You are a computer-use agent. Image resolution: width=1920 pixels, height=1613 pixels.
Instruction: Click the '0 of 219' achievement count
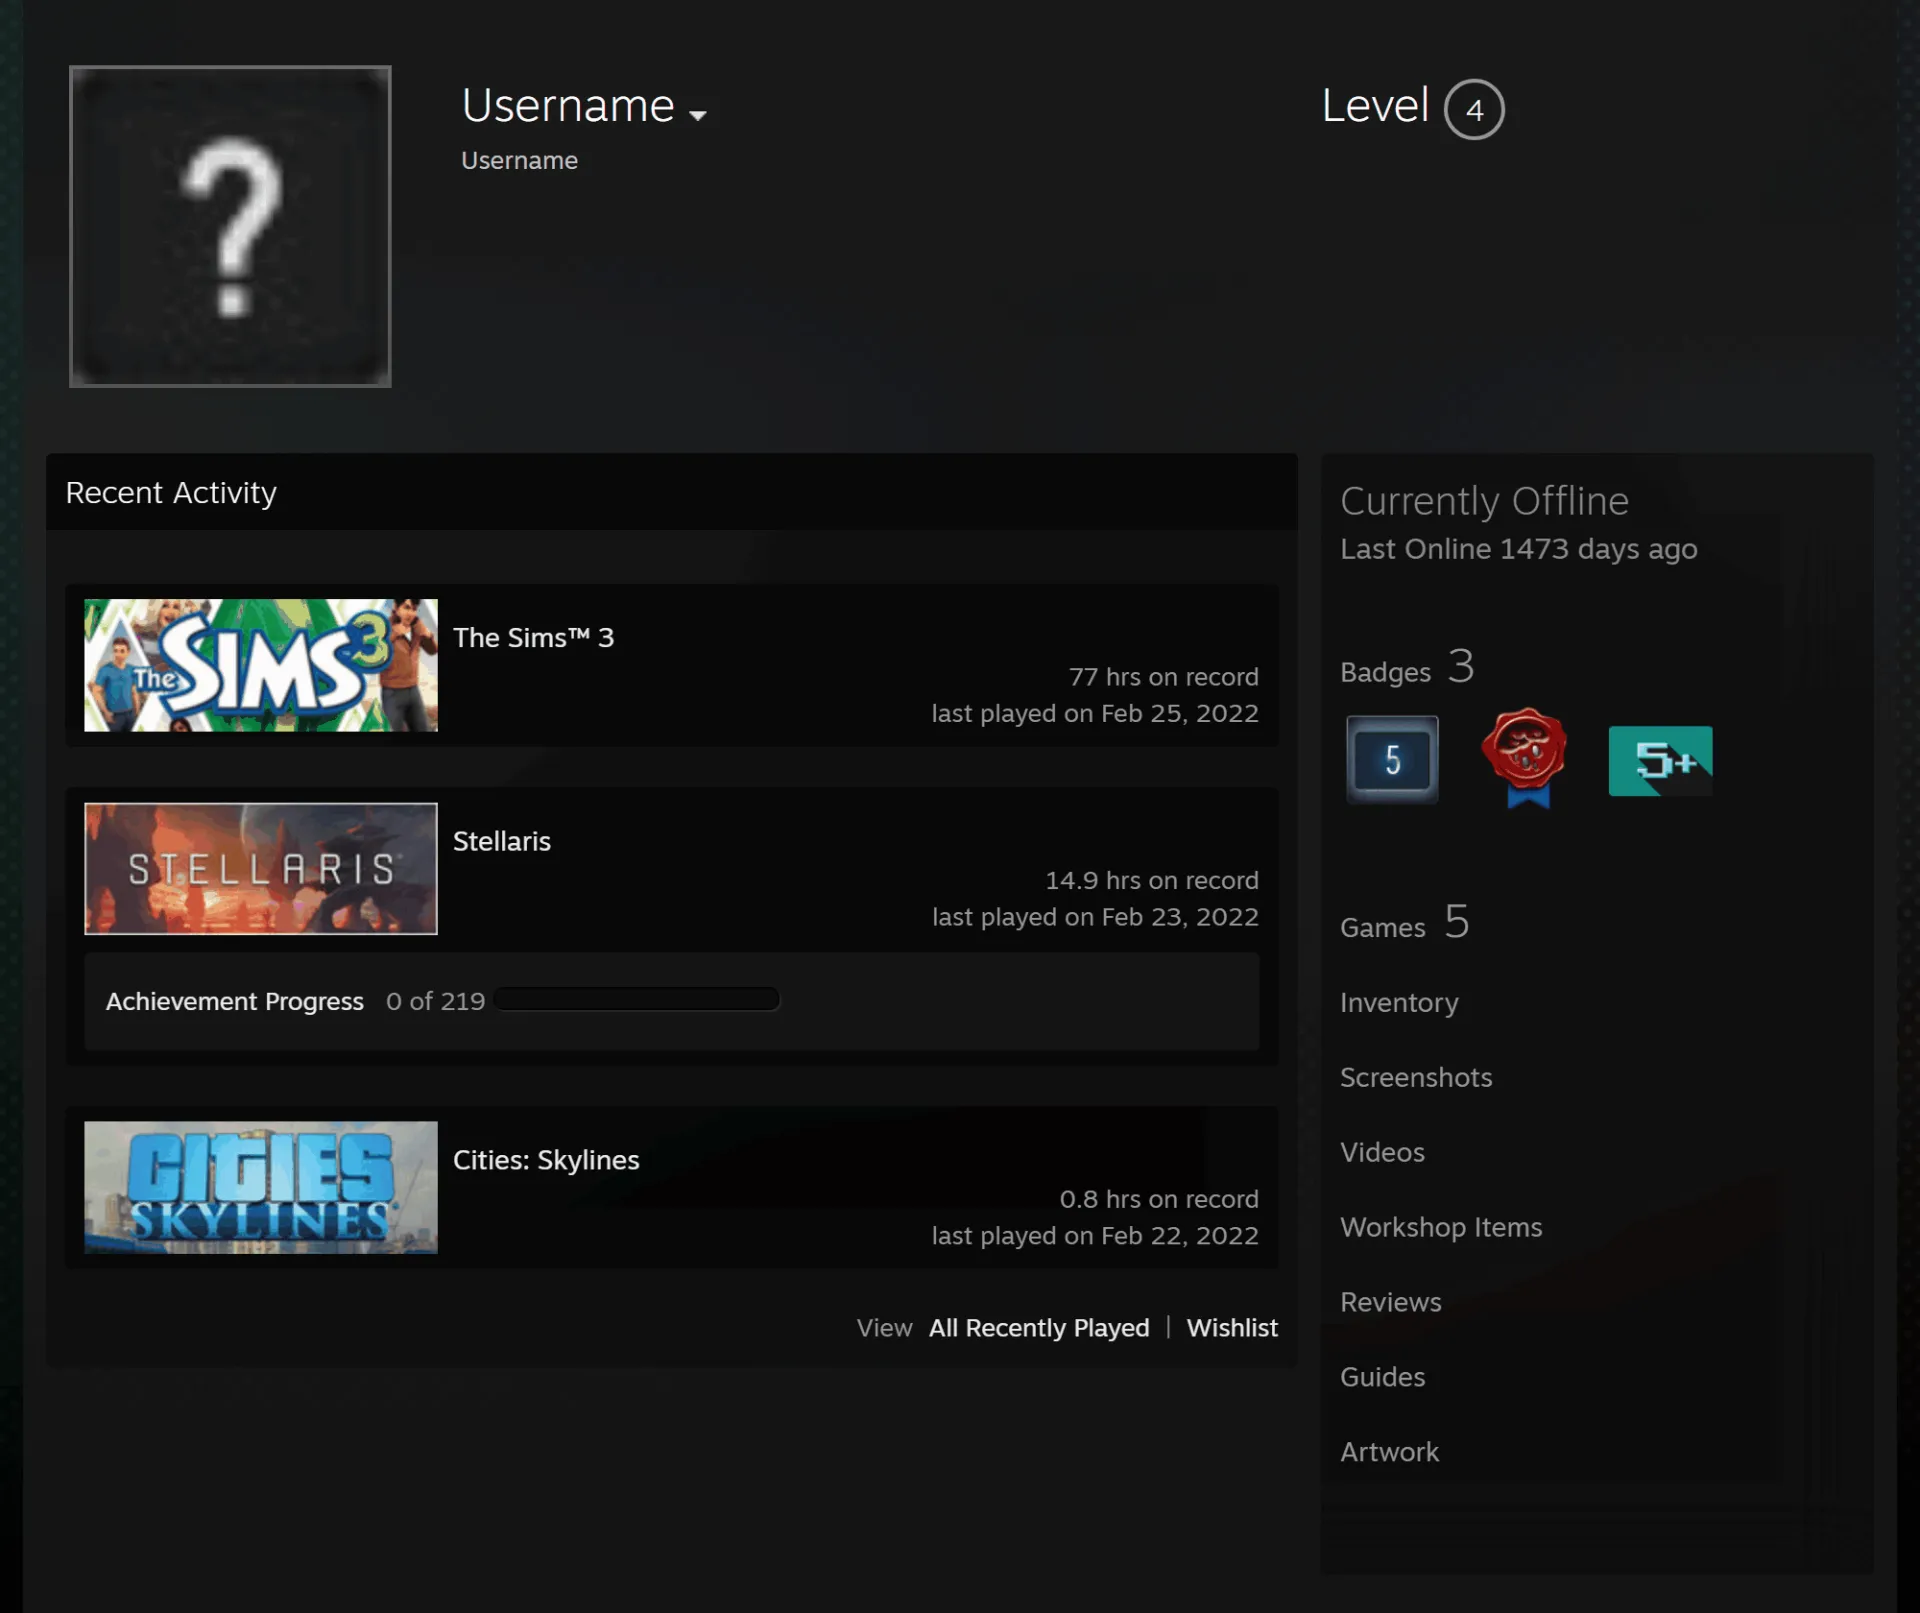tap(435, 1001)
